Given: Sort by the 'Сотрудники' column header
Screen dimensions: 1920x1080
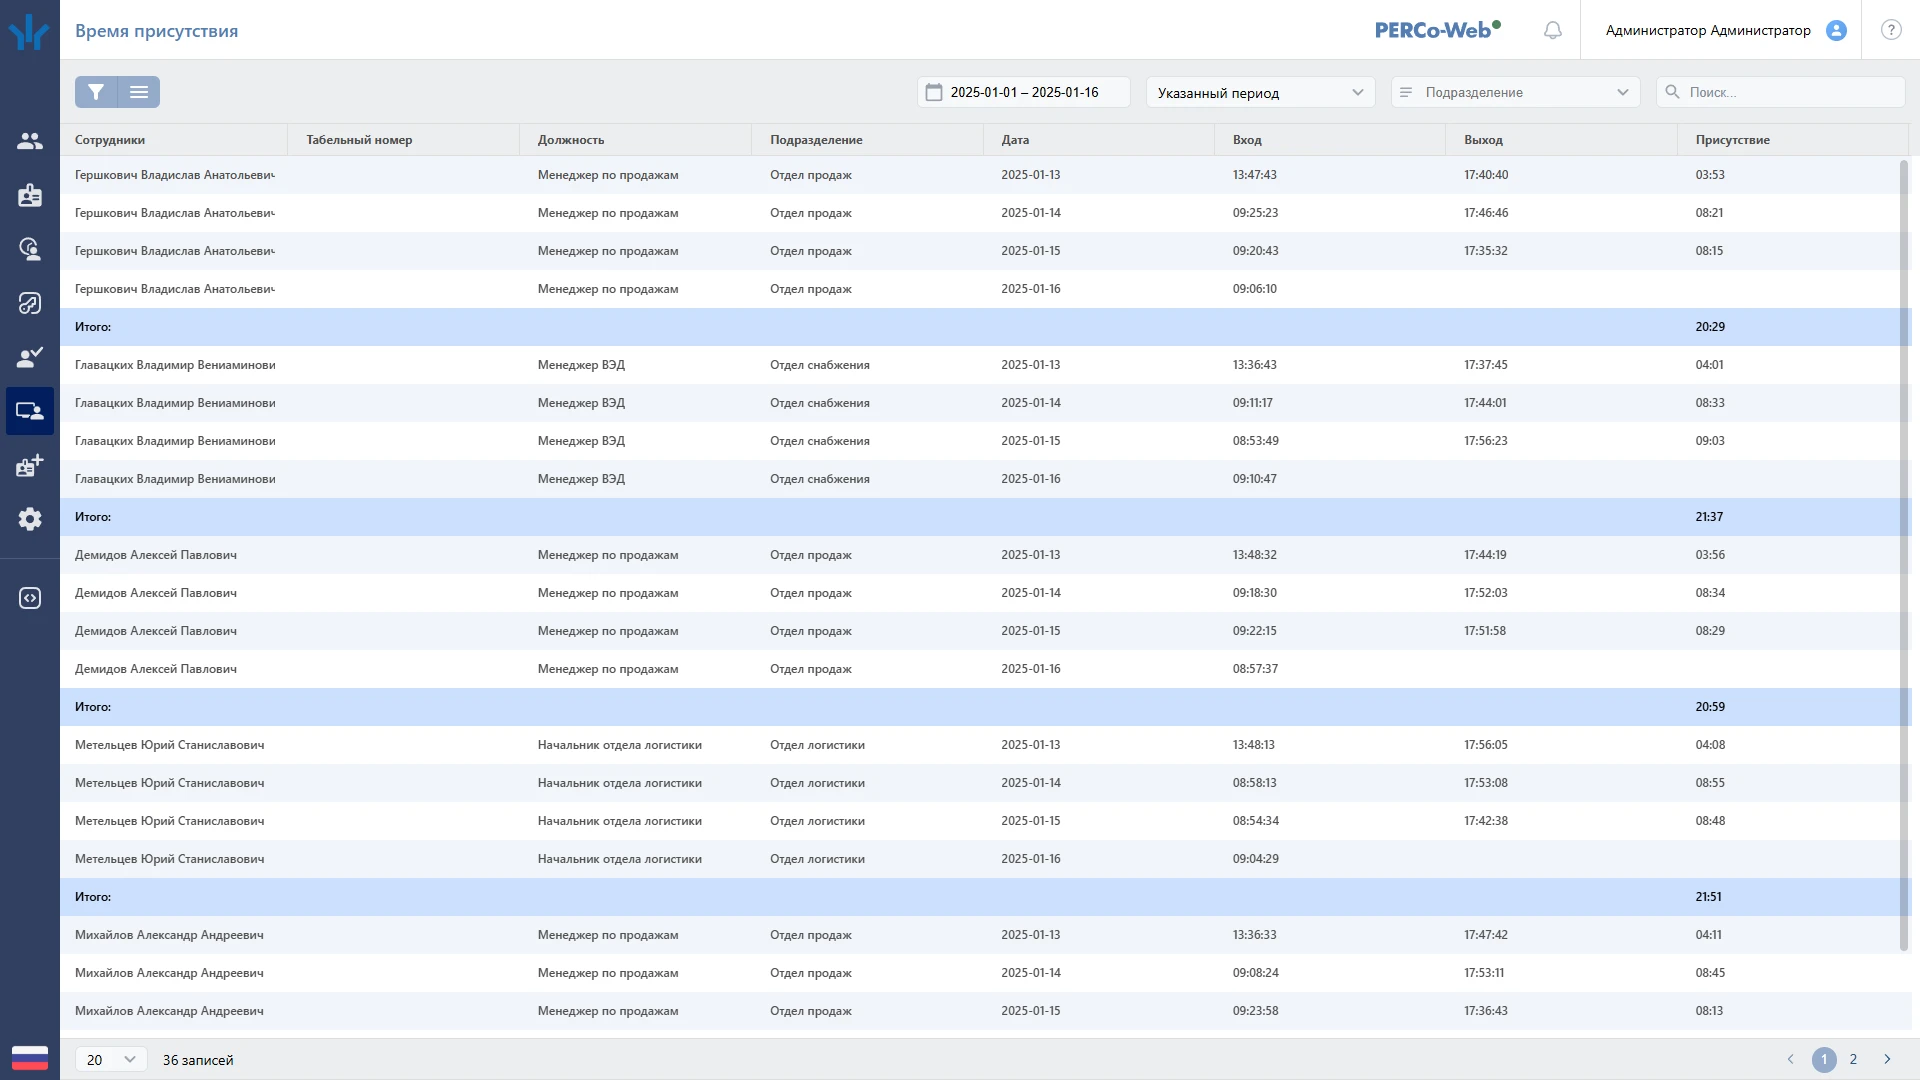Looking at the screenshot, I should click(110, 140).
